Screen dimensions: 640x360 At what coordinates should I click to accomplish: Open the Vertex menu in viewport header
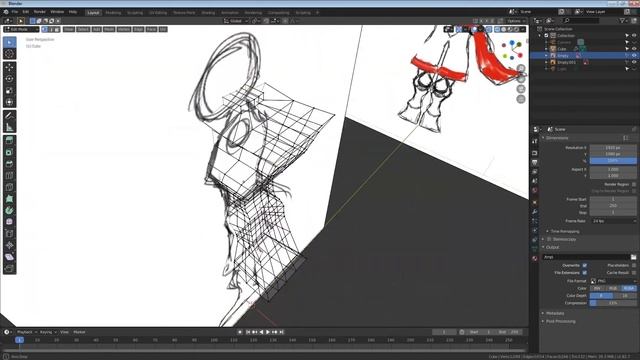pos(124,29)
